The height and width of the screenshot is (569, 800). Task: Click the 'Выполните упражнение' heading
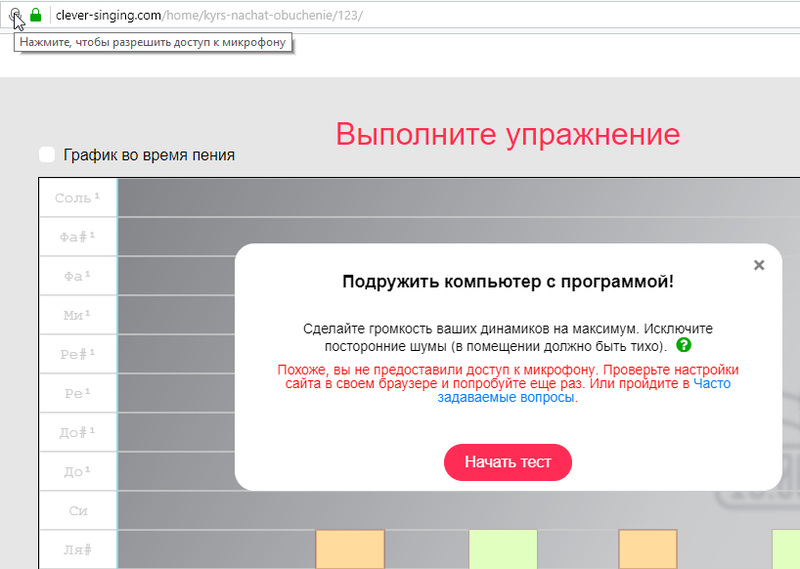pyautogui.click(x=508, y=135)
